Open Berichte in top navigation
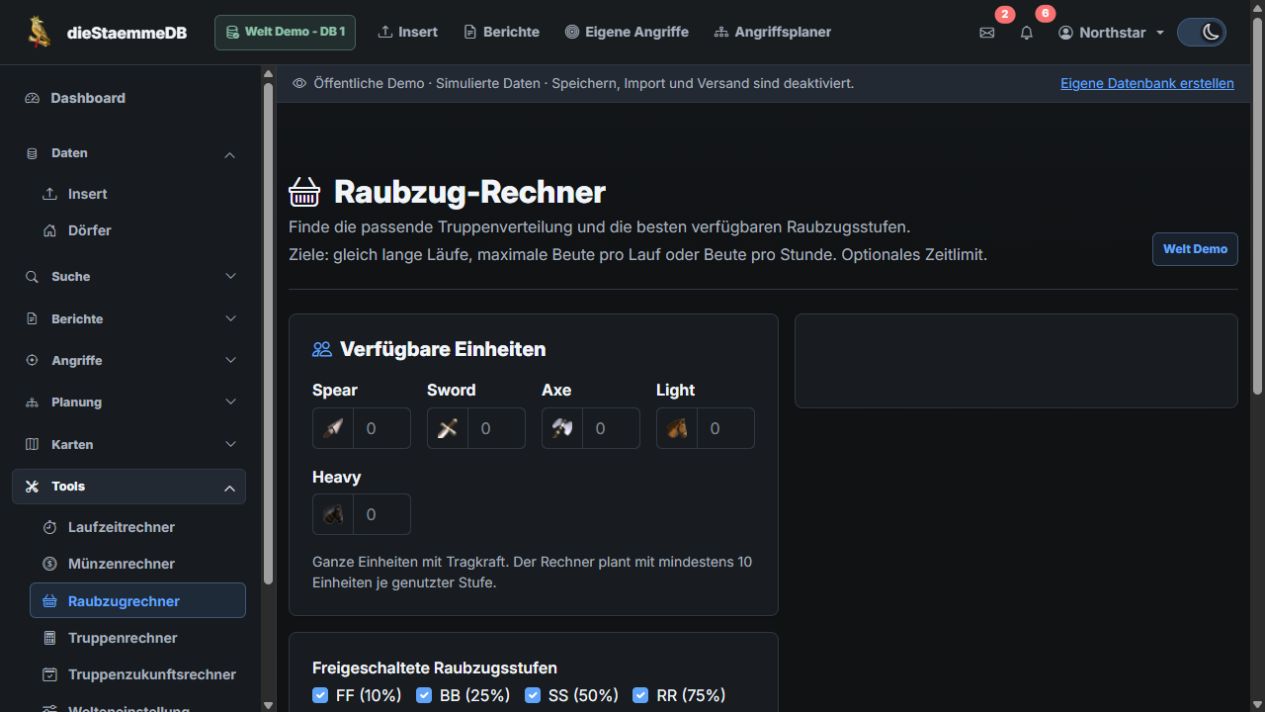Viewport: 1265px width, 712px height. pos(501,32)
